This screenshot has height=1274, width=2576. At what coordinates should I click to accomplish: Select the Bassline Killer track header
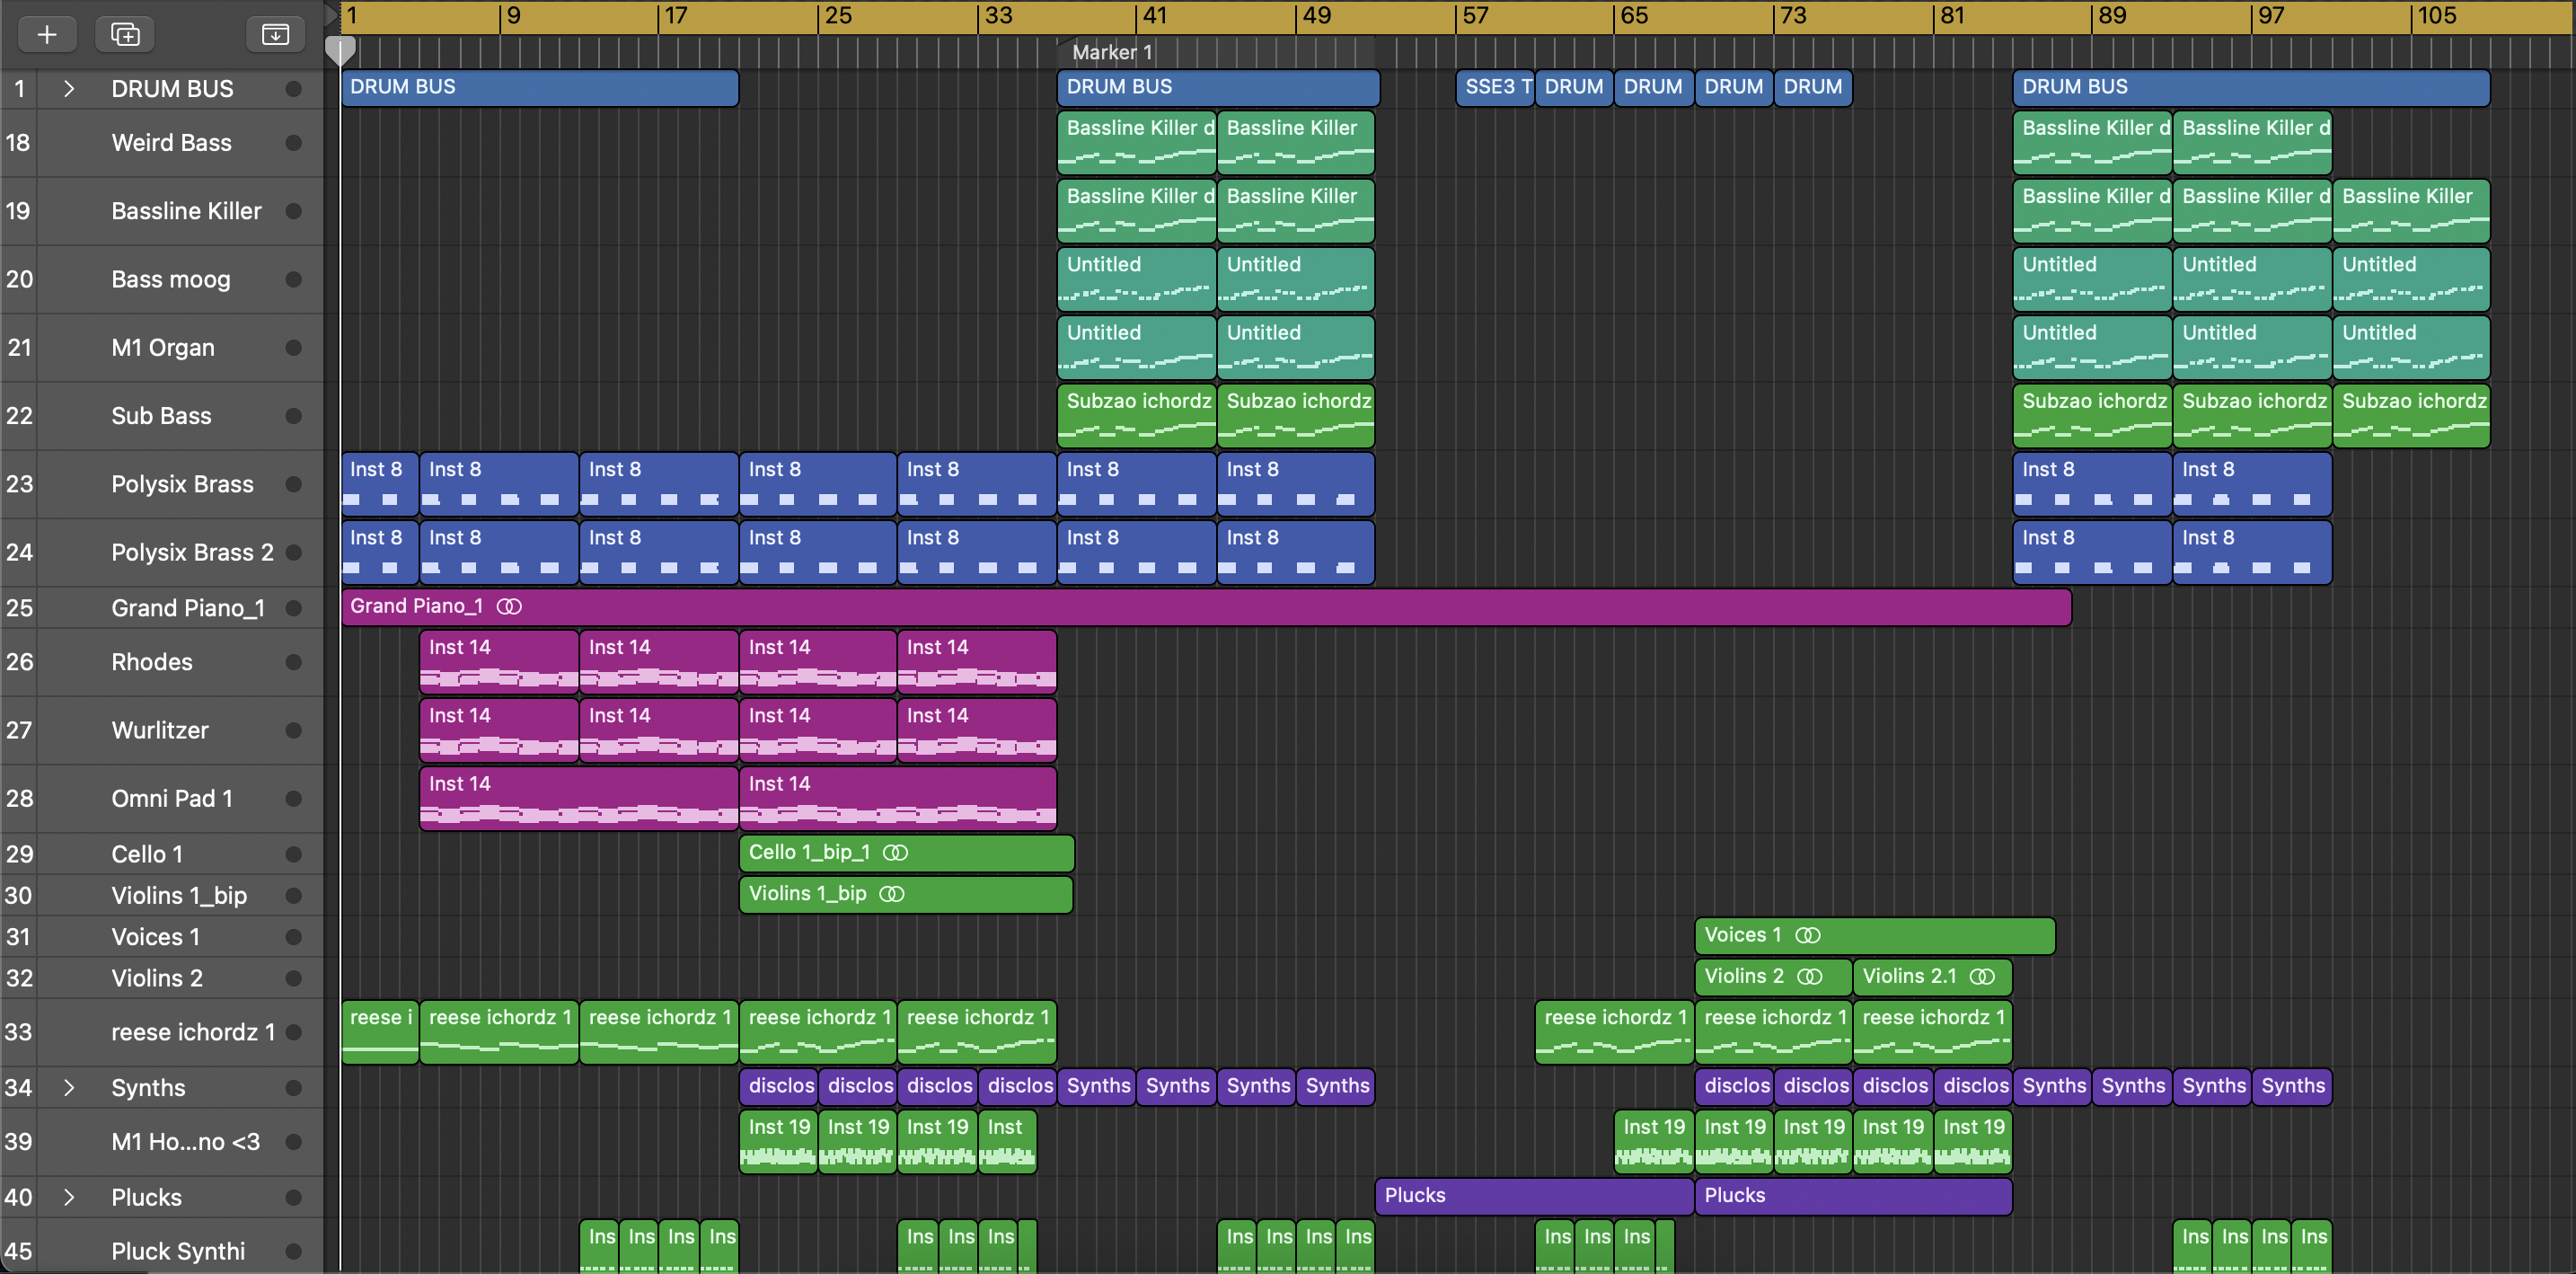tap(186, 211)
